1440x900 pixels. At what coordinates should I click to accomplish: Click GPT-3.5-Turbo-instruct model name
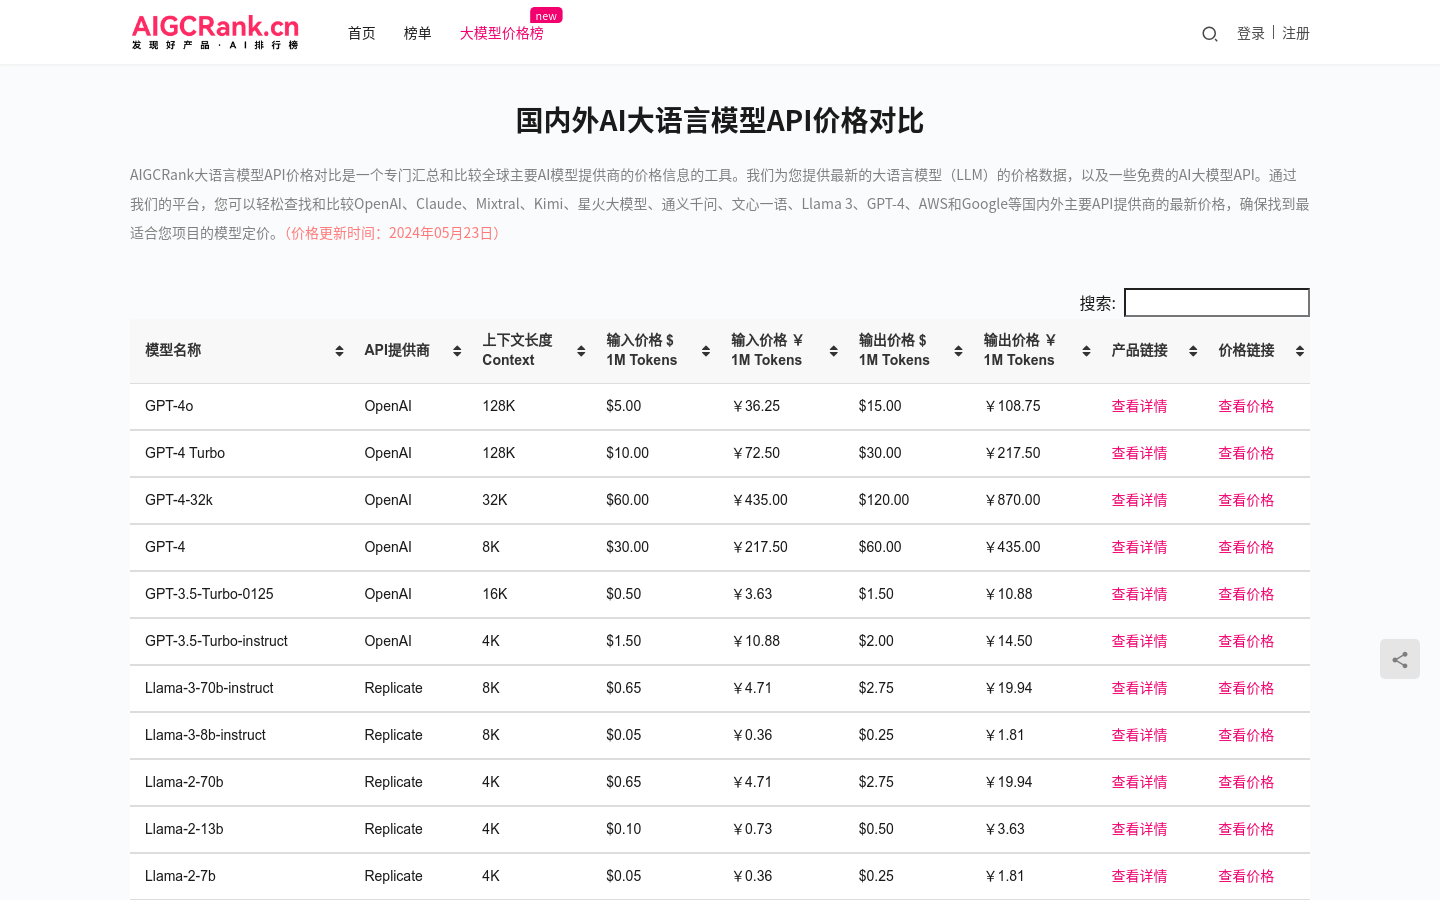(x=216, y=641)
